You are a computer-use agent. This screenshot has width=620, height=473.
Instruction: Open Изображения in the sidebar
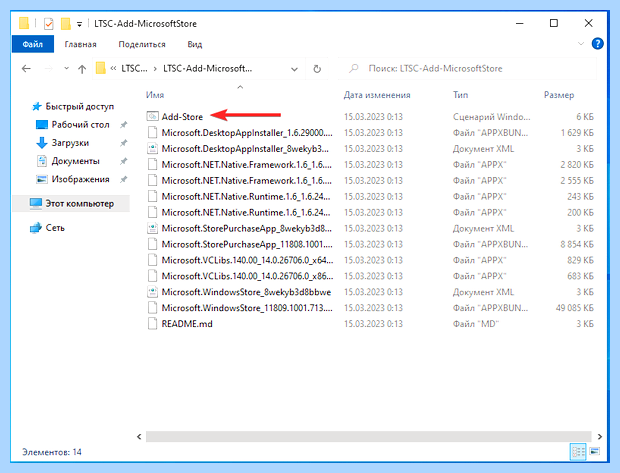[x=80, y=179]
